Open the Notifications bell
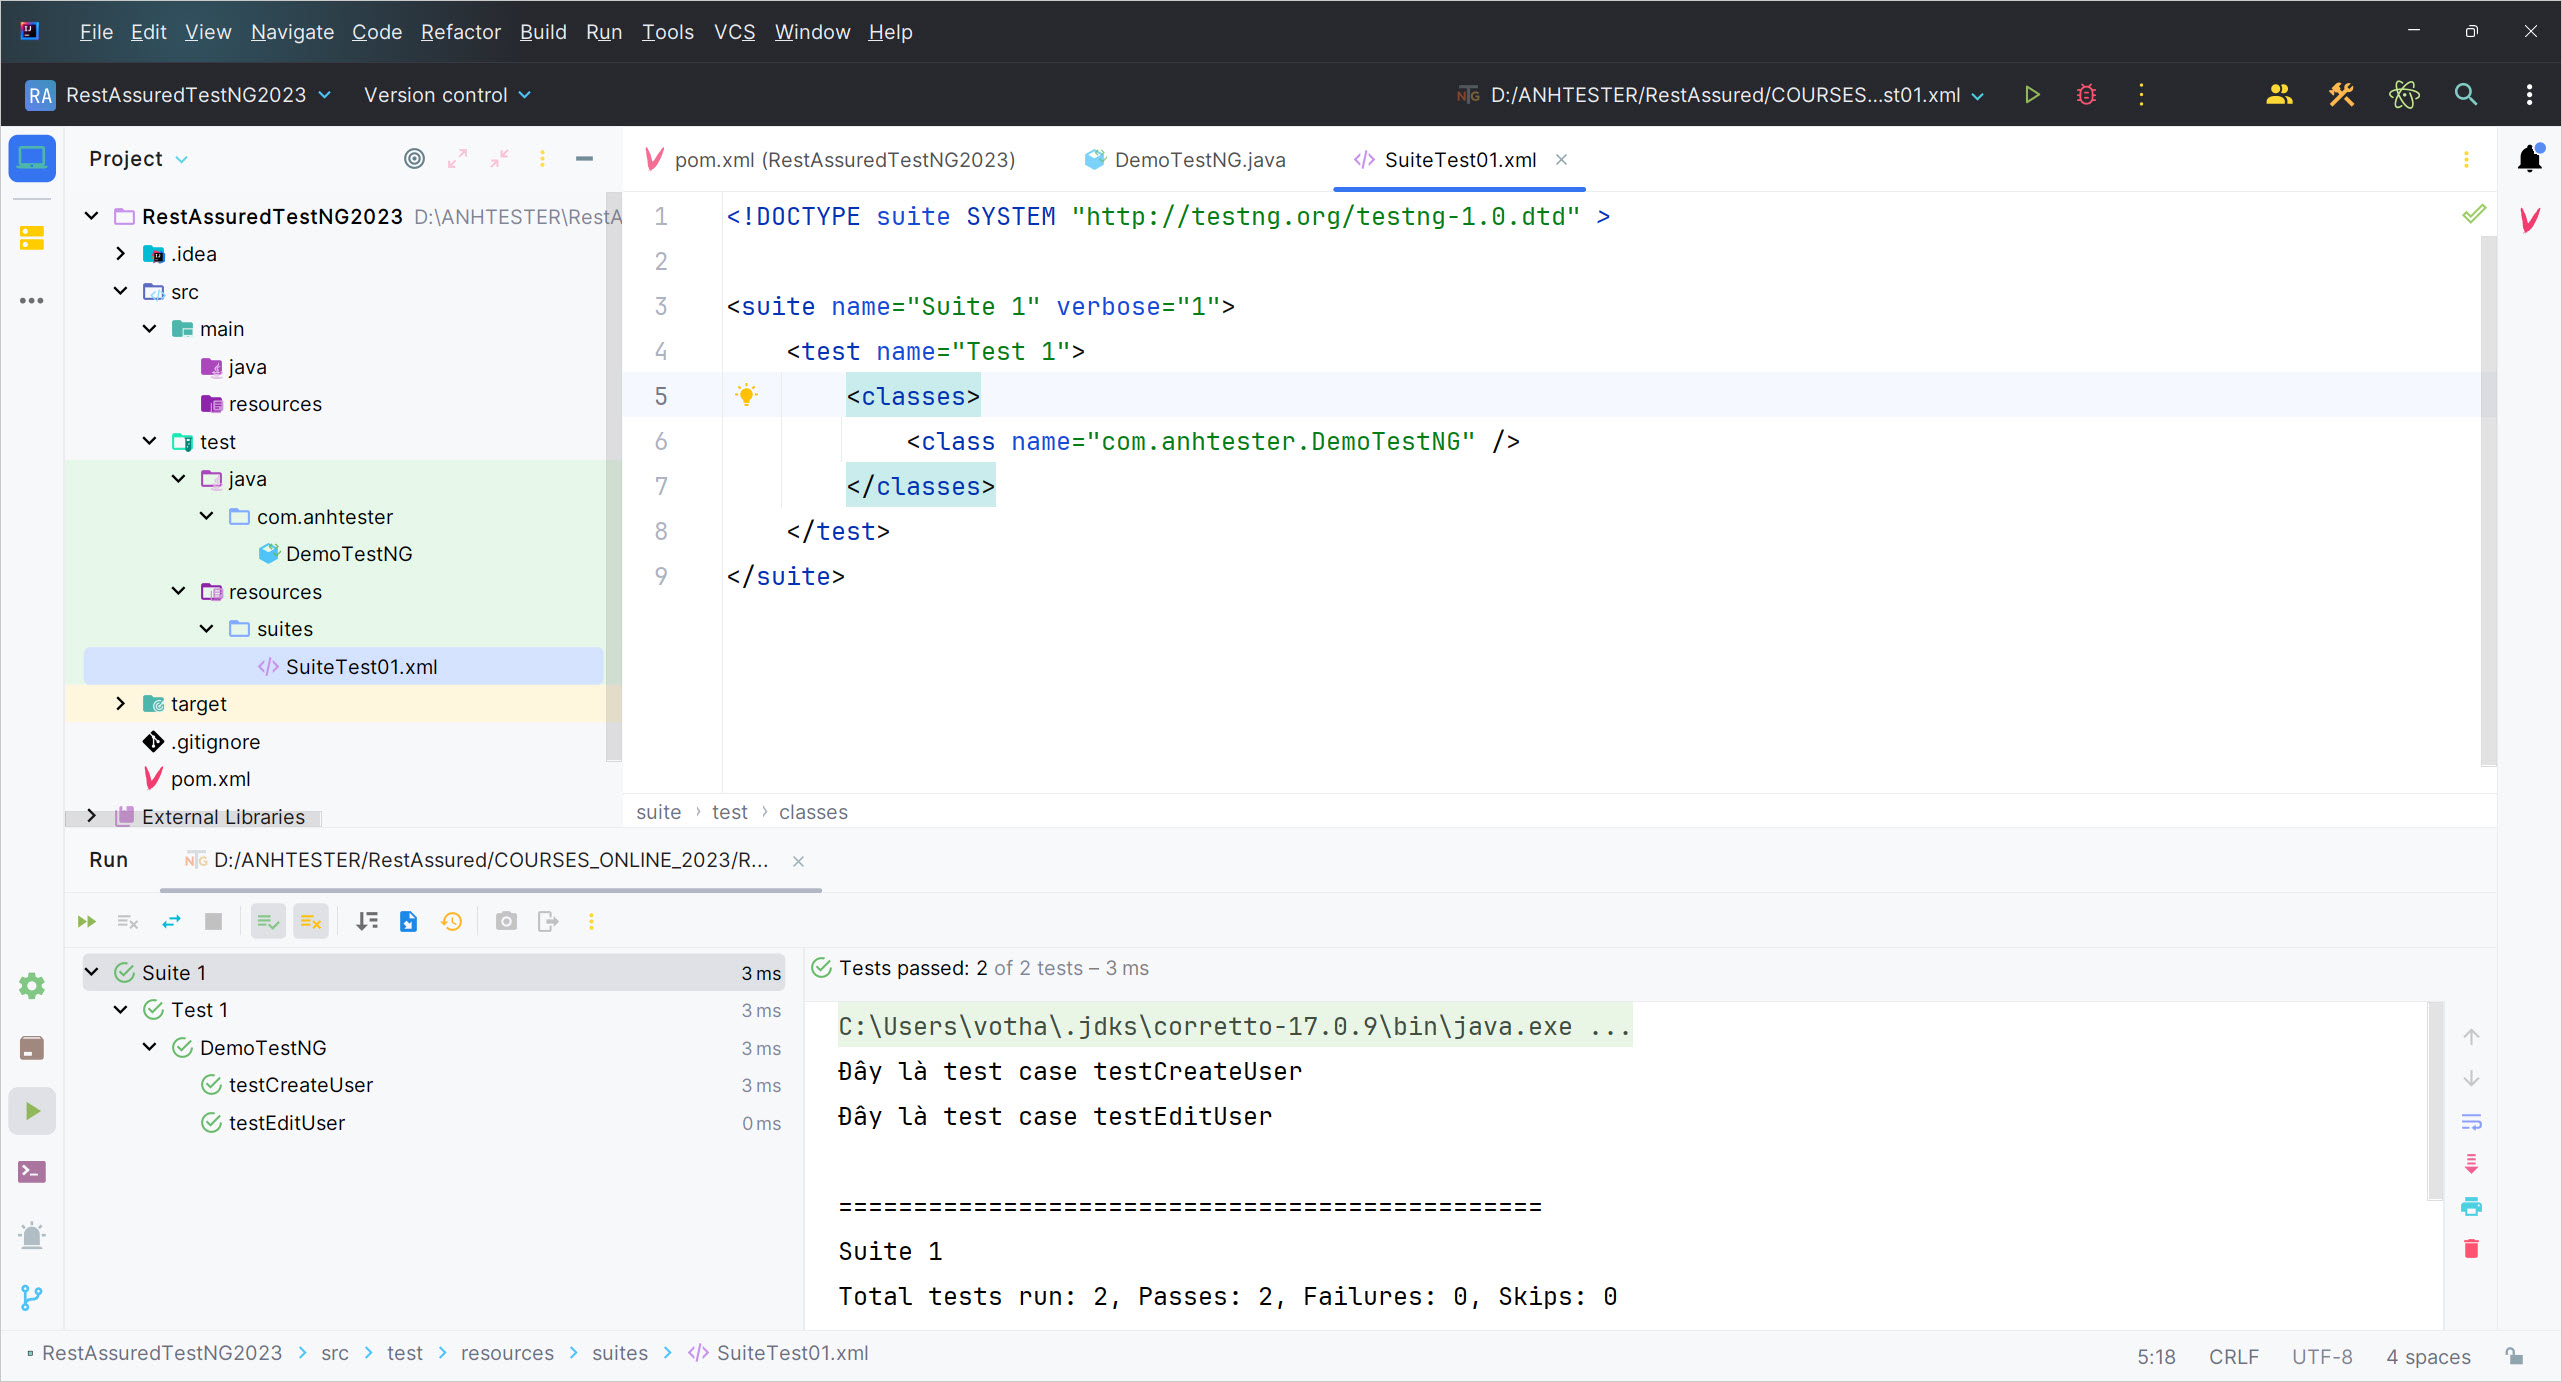Image resolution: width=2562 pixels, height=1382 pixels. click(x=2529, y=159)
